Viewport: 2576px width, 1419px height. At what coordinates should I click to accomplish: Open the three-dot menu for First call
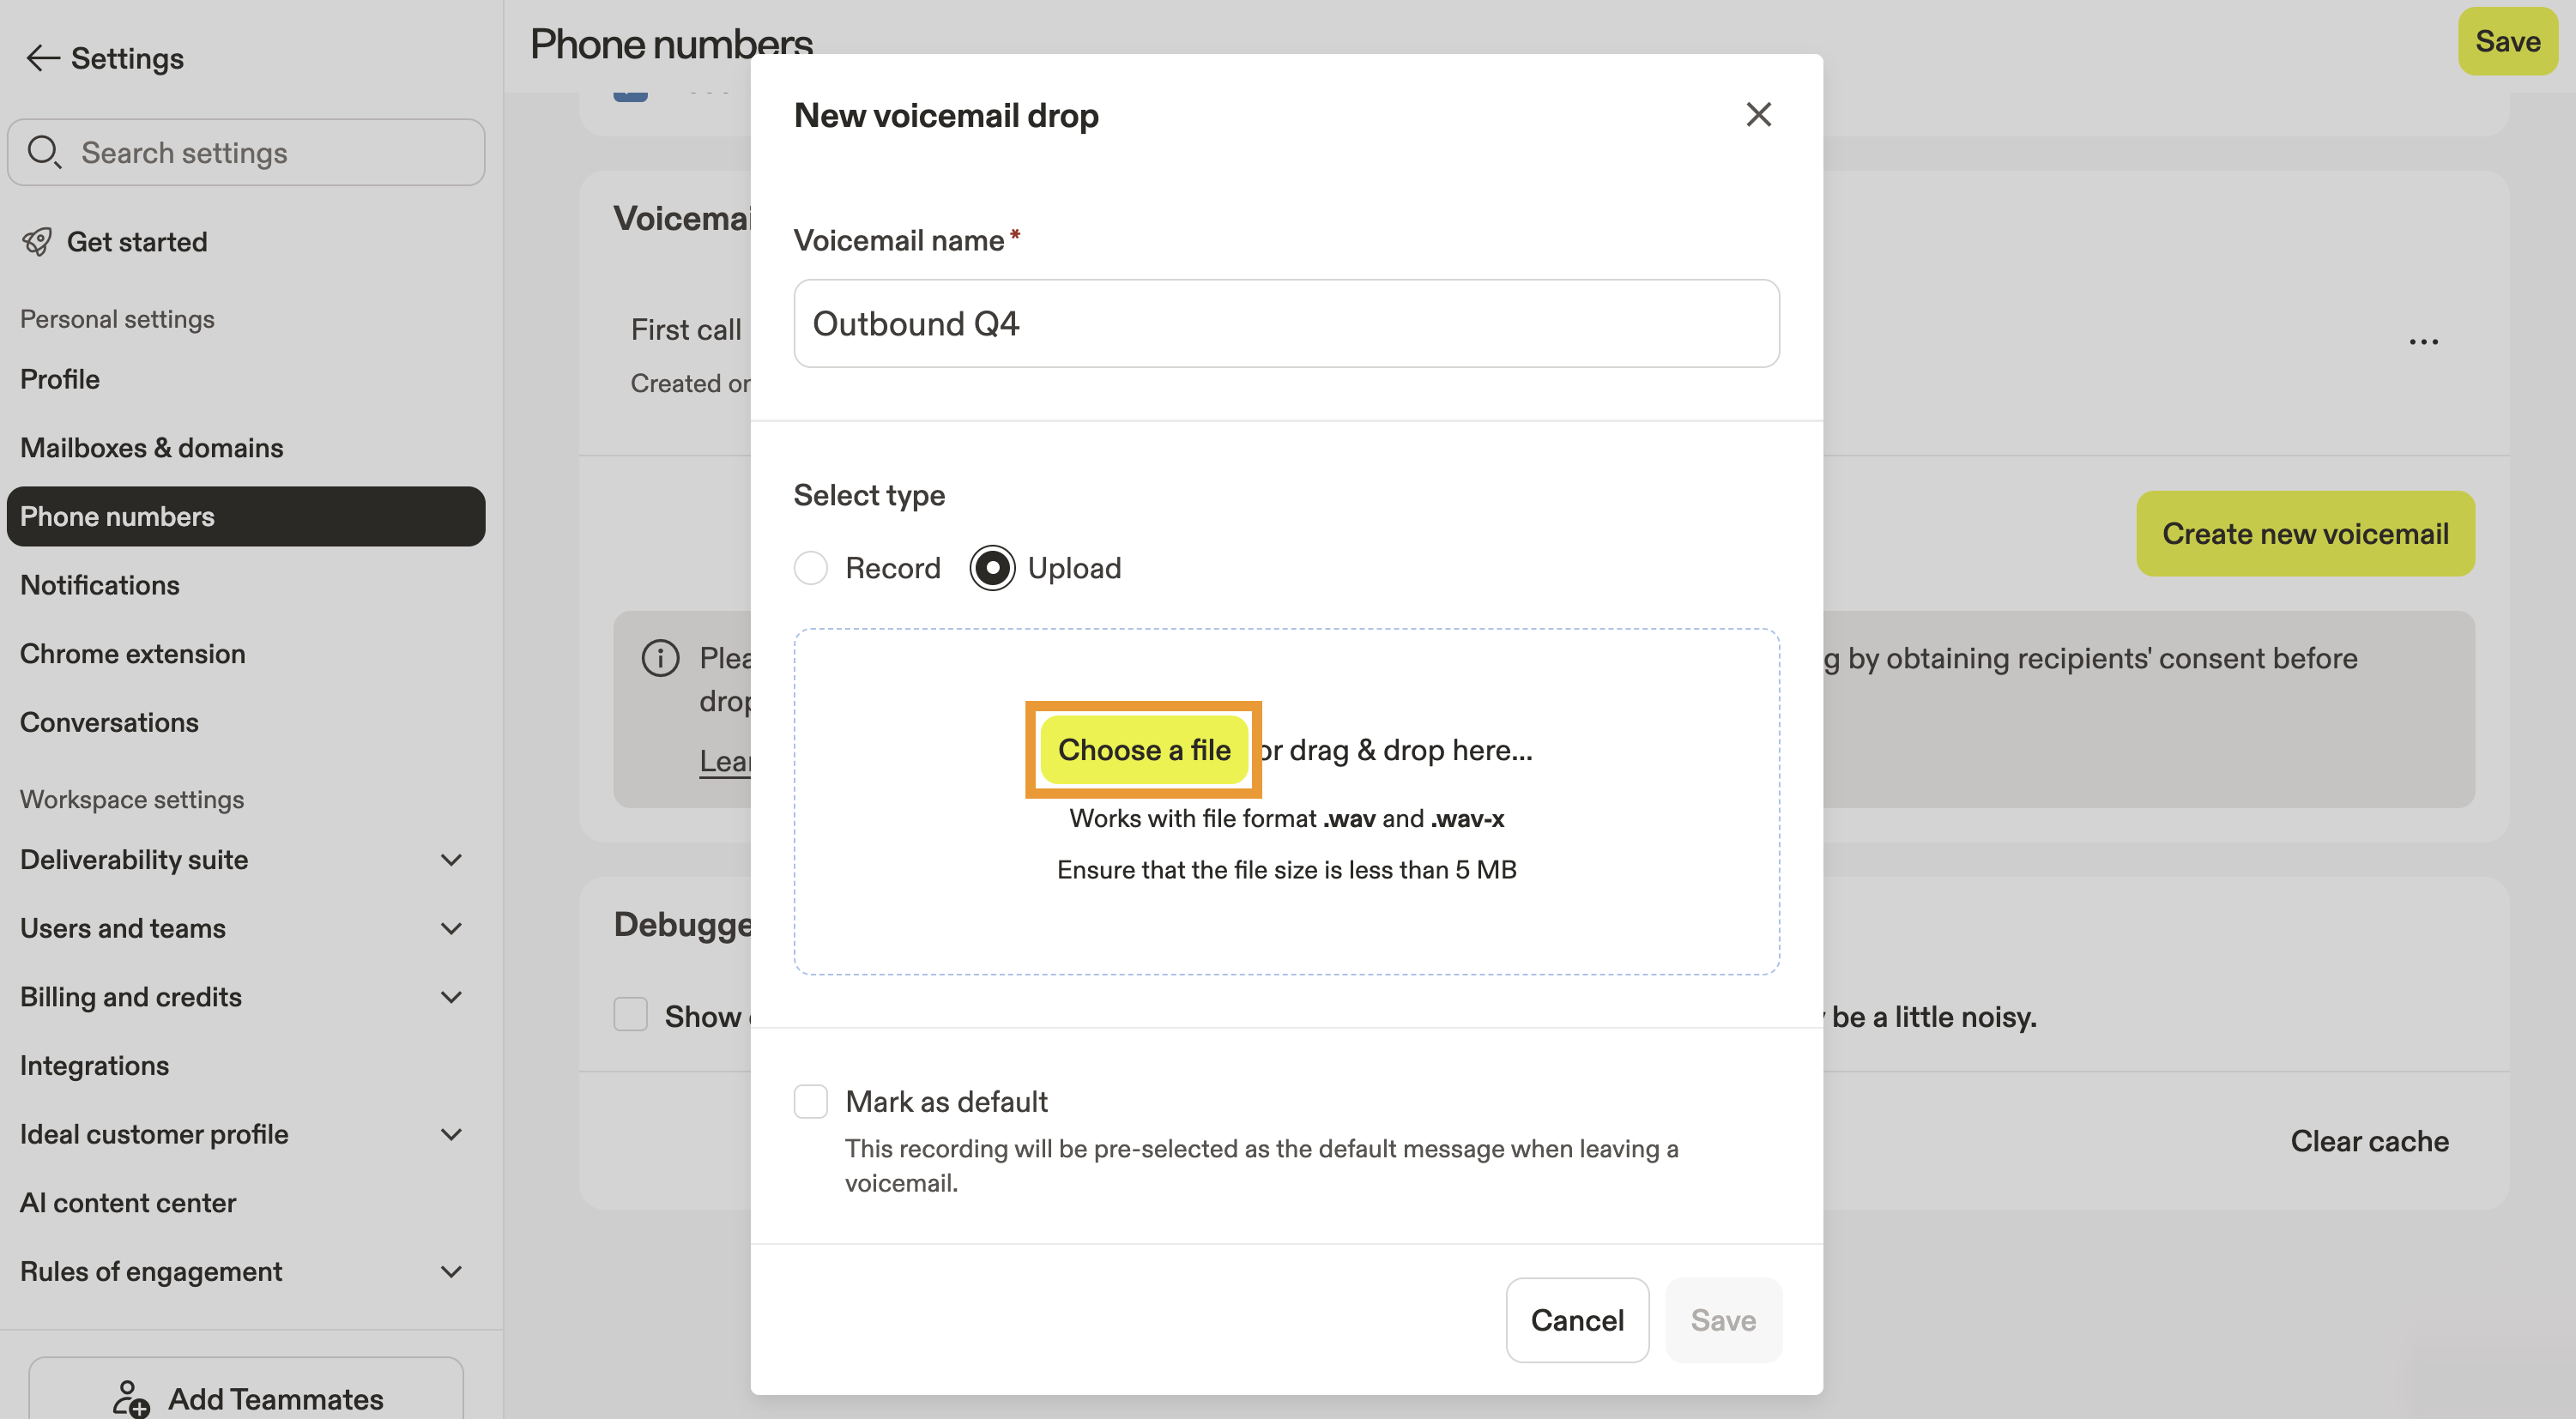[2423, 342]
